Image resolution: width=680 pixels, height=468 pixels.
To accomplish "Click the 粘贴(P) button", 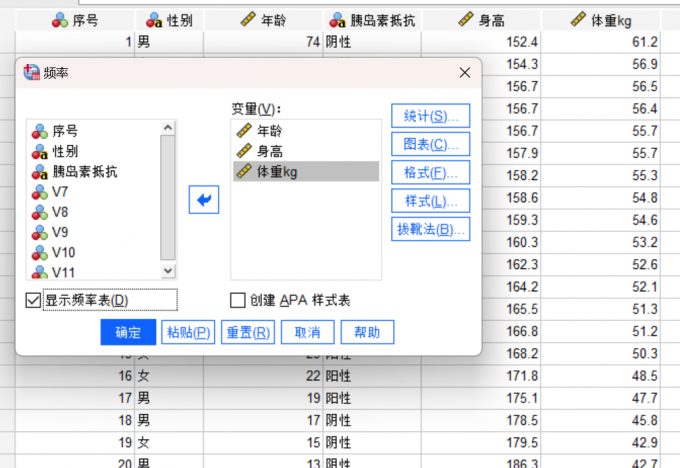I will point(188,332).
